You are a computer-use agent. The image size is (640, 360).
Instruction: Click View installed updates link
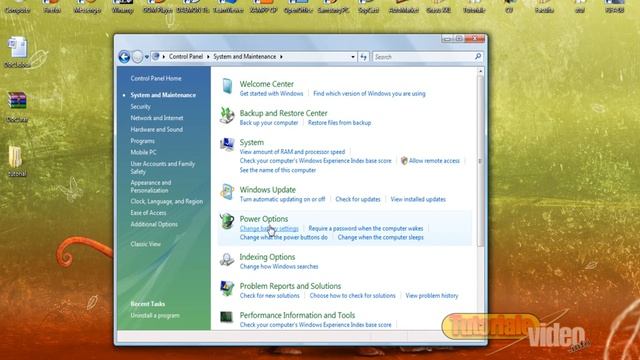pos(418,199)
